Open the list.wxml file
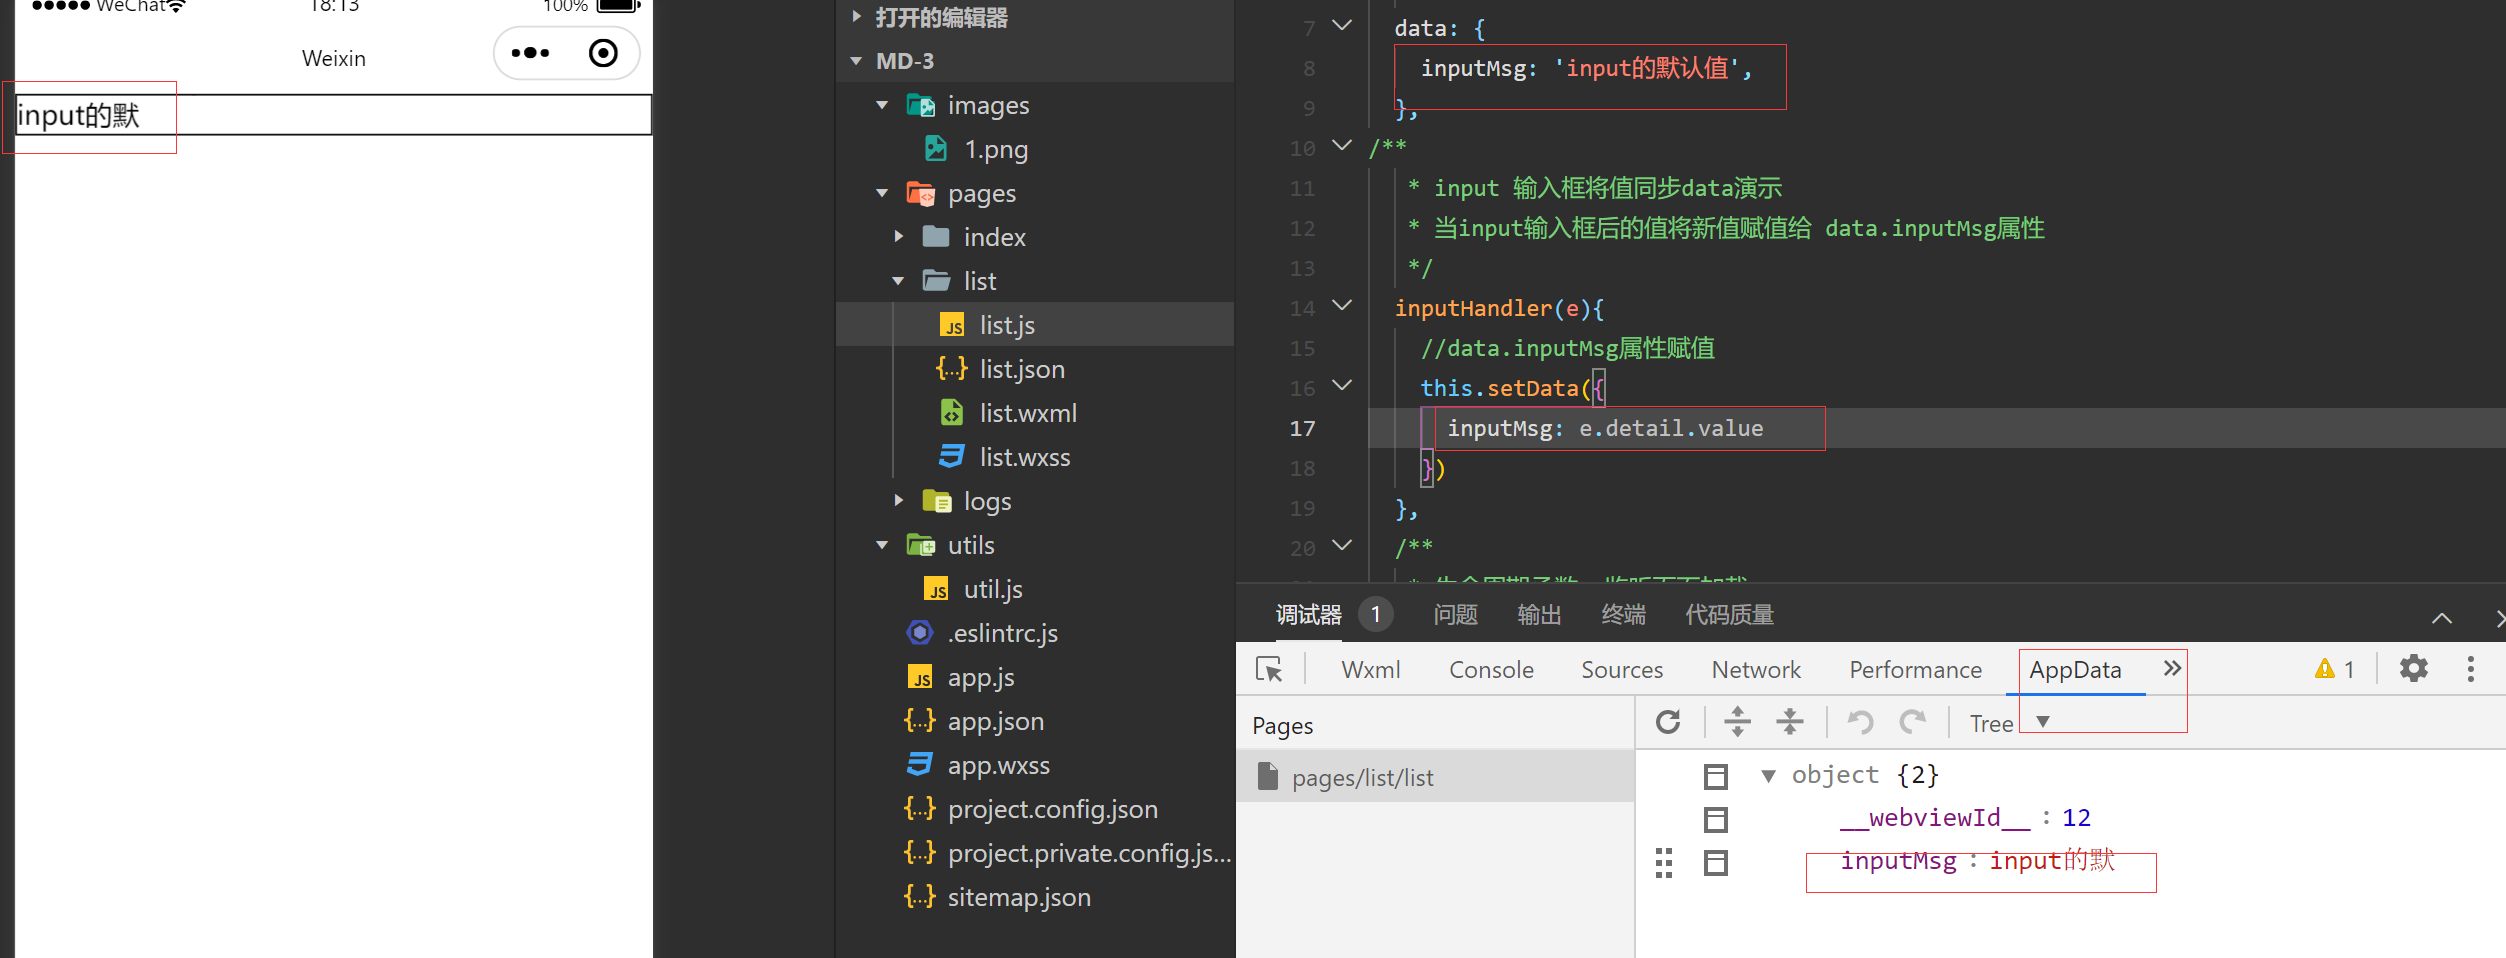This screenshot has height=958, width=2506. (x=1027, y=413)
